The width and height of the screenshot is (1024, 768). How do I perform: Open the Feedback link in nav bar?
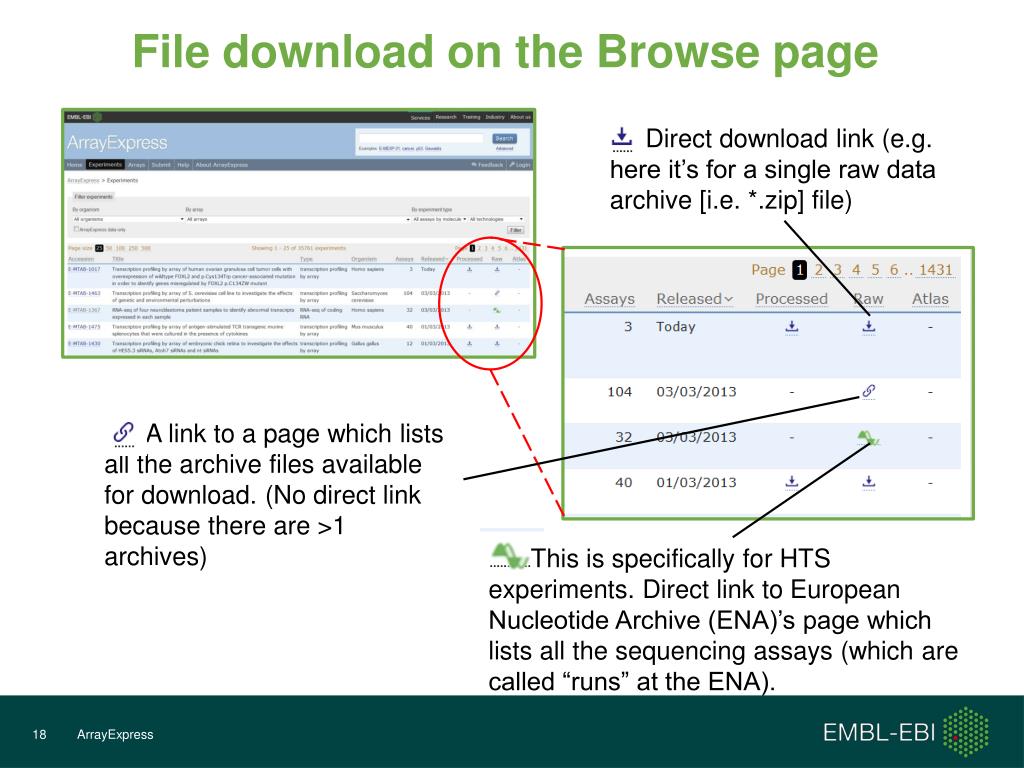pos(487,165)
